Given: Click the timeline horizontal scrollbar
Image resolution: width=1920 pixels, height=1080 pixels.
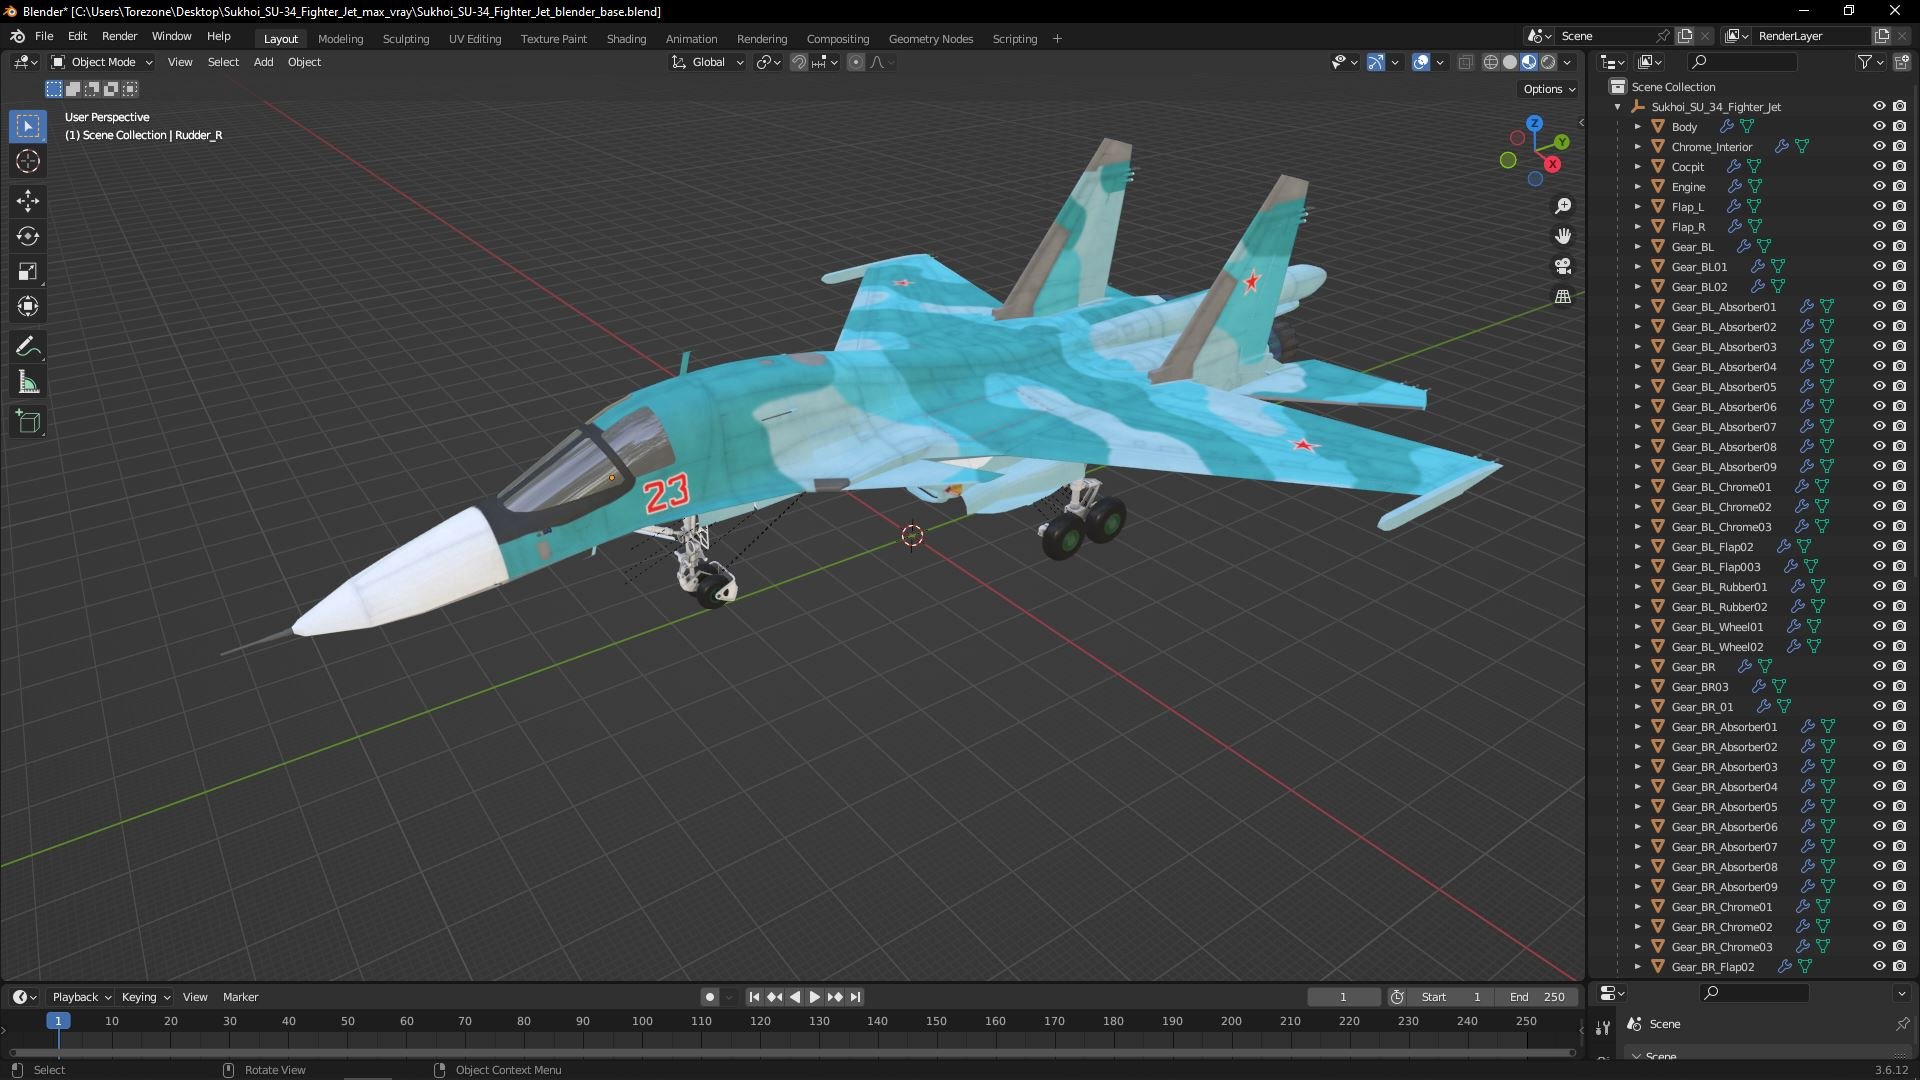Looking at the screenshot, I should coord(793,1053).
